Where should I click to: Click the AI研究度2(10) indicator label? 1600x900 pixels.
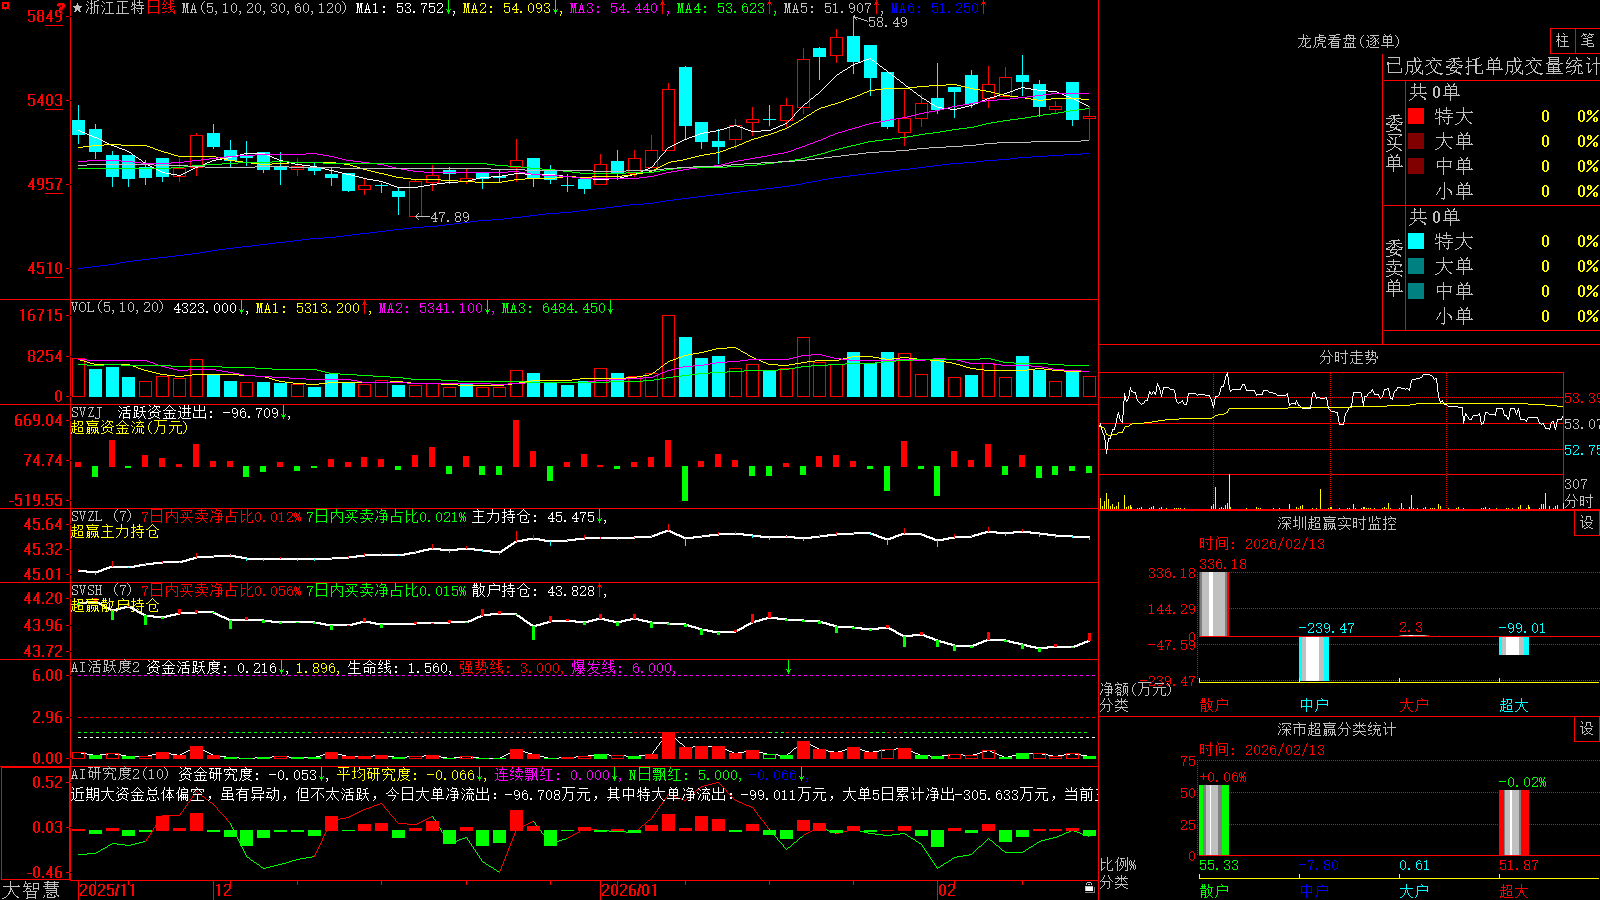tap(121, 774)
